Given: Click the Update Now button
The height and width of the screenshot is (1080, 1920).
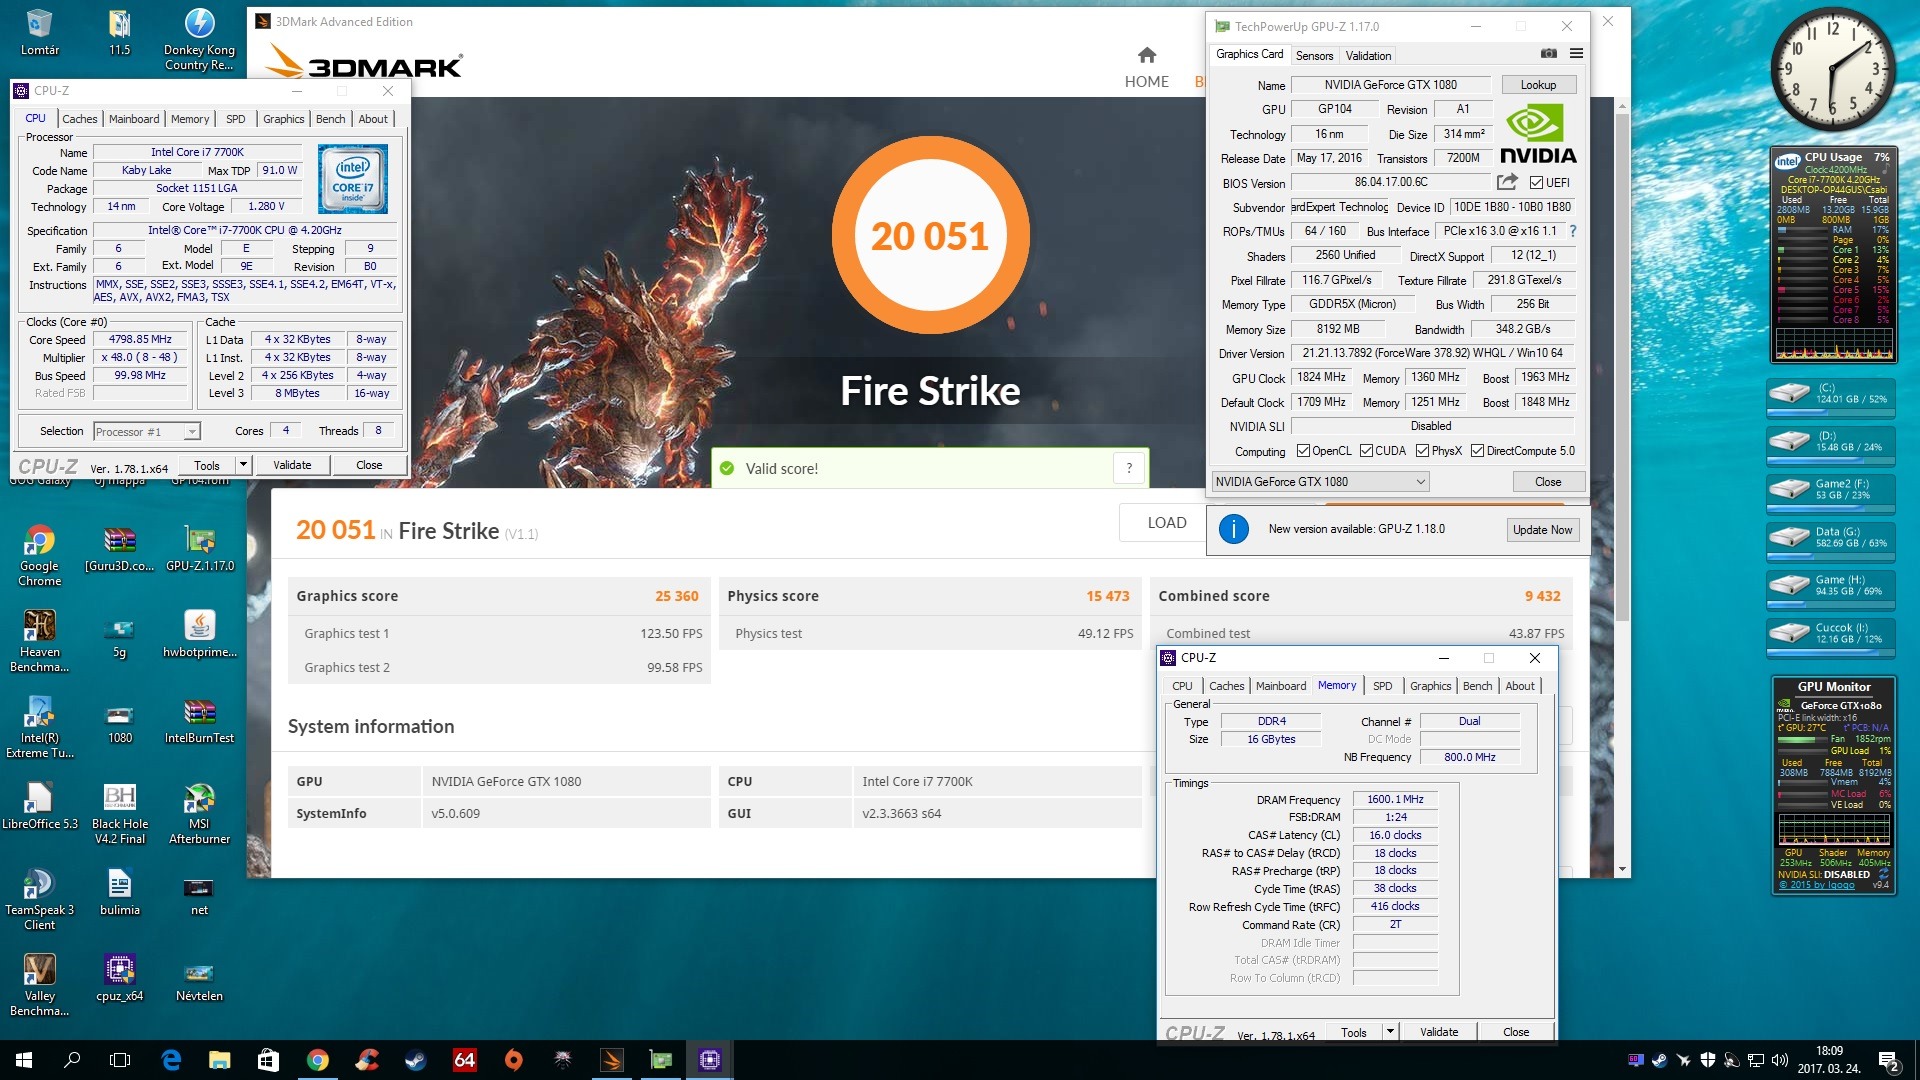Looking at the screenshot, I should click(x=1542, y=530).
